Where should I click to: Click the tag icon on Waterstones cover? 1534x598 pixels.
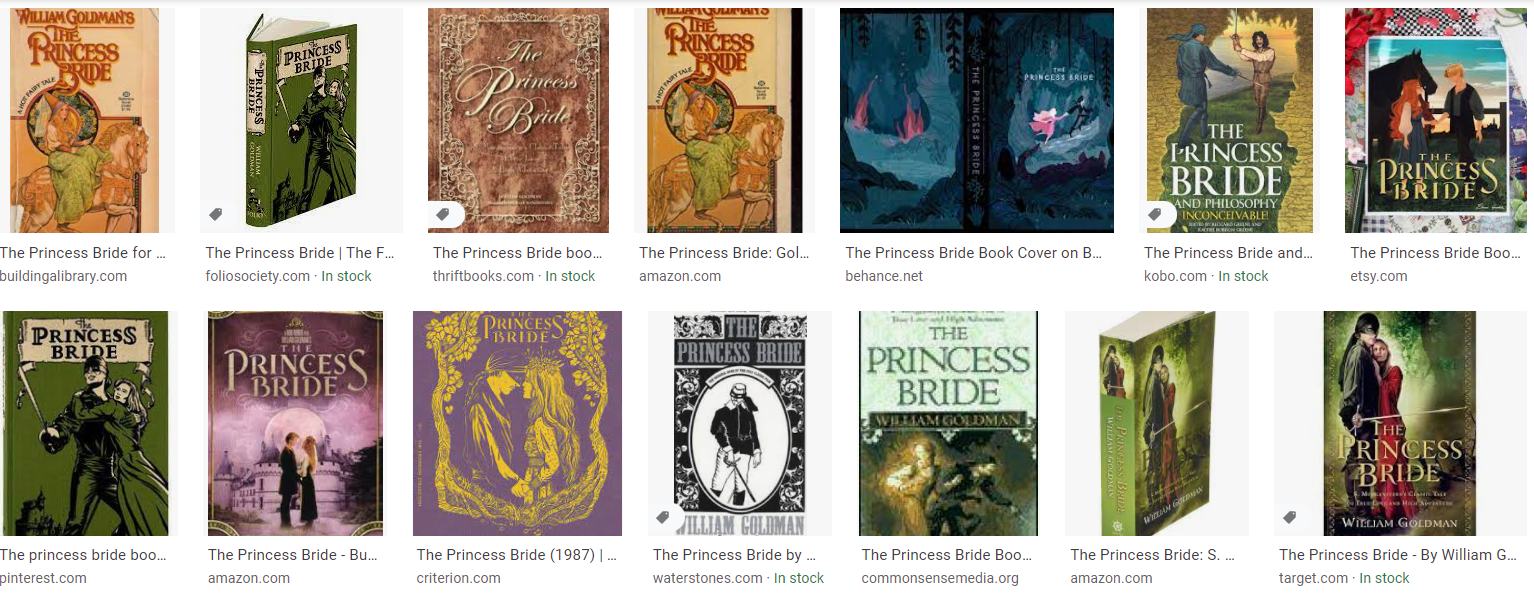click(662, 517)
